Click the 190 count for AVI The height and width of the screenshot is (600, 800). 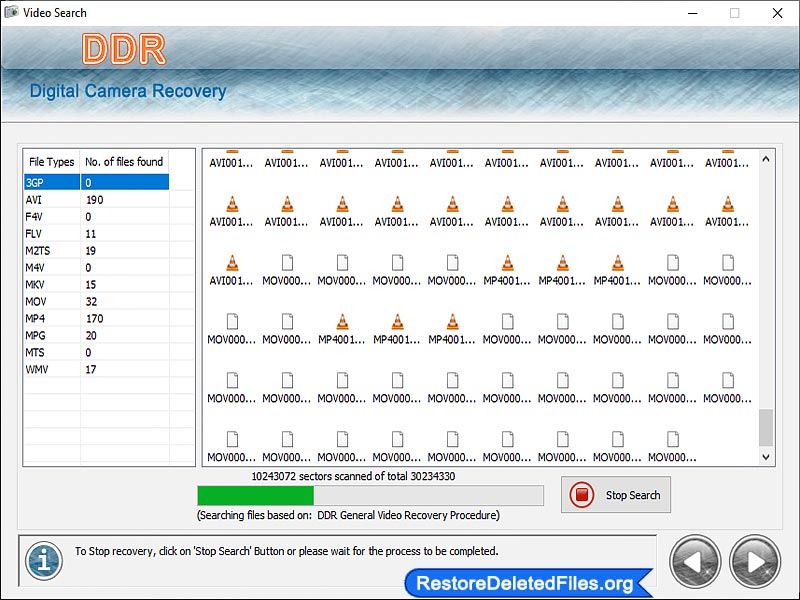click(x=94, y=199)
